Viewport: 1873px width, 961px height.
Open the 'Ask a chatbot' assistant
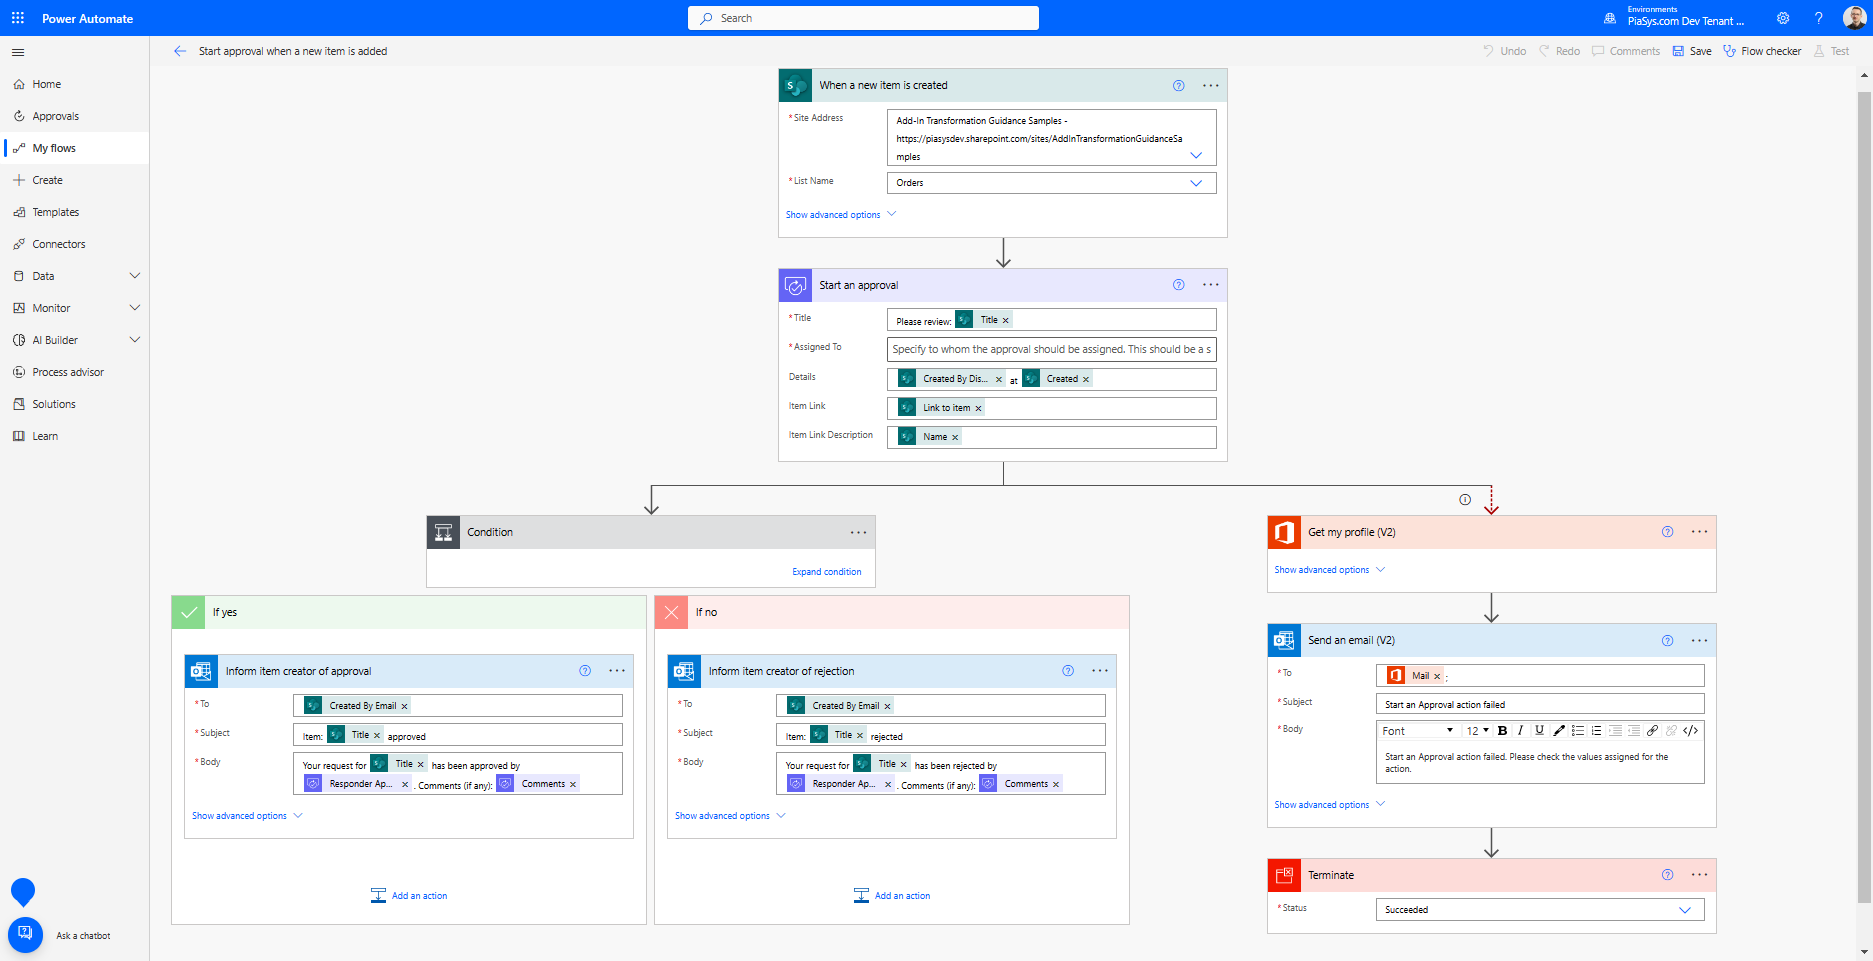tap(25, 934)
